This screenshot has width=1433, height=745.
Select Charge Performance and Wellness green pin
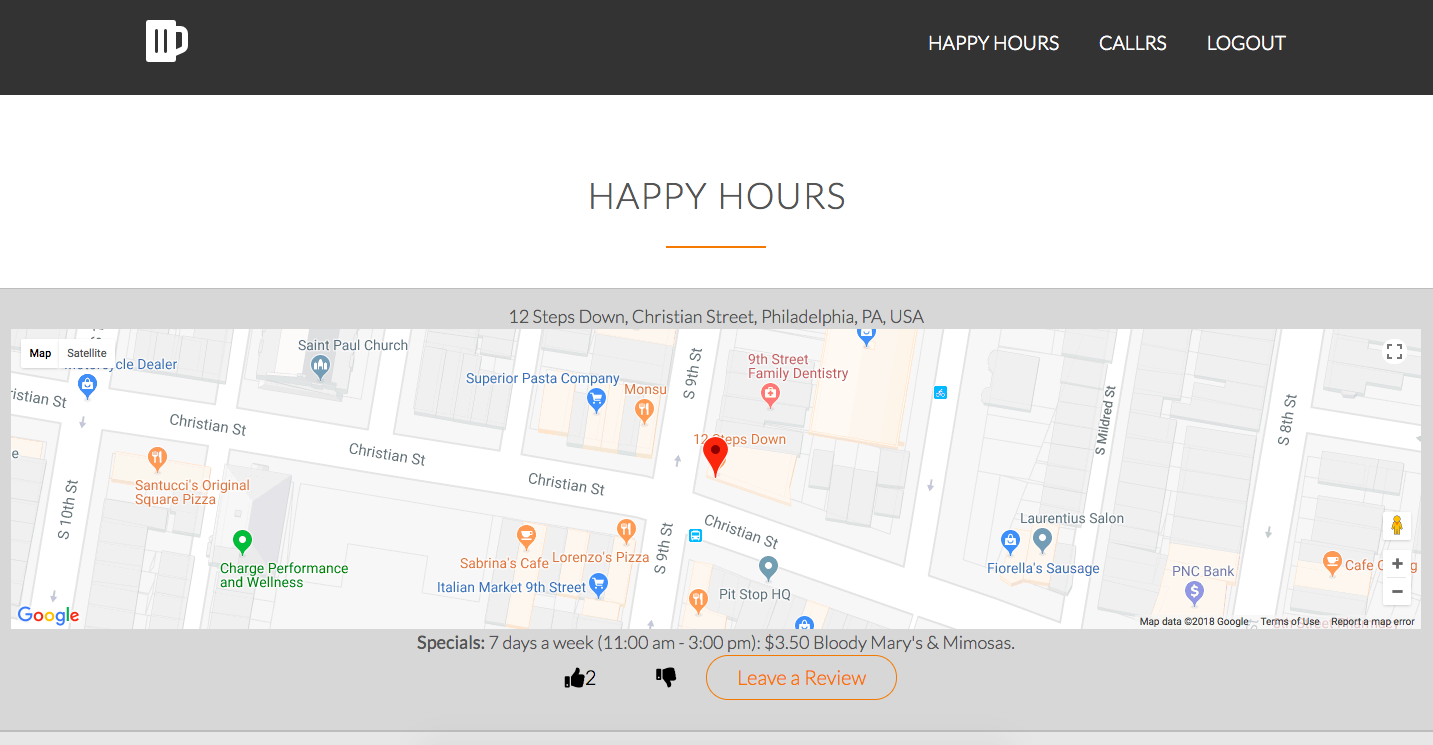(241, 542)
